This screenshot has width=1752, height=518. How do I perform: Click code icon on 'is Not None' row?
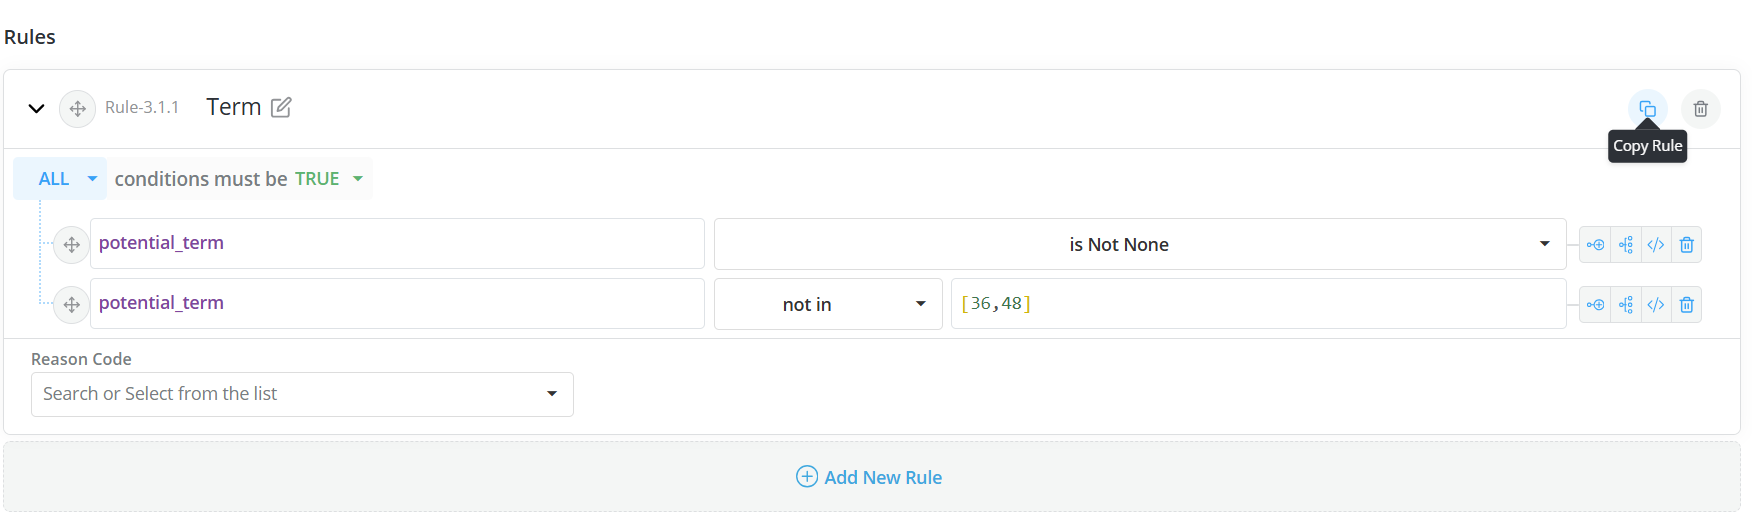[x=1656, y=245]
